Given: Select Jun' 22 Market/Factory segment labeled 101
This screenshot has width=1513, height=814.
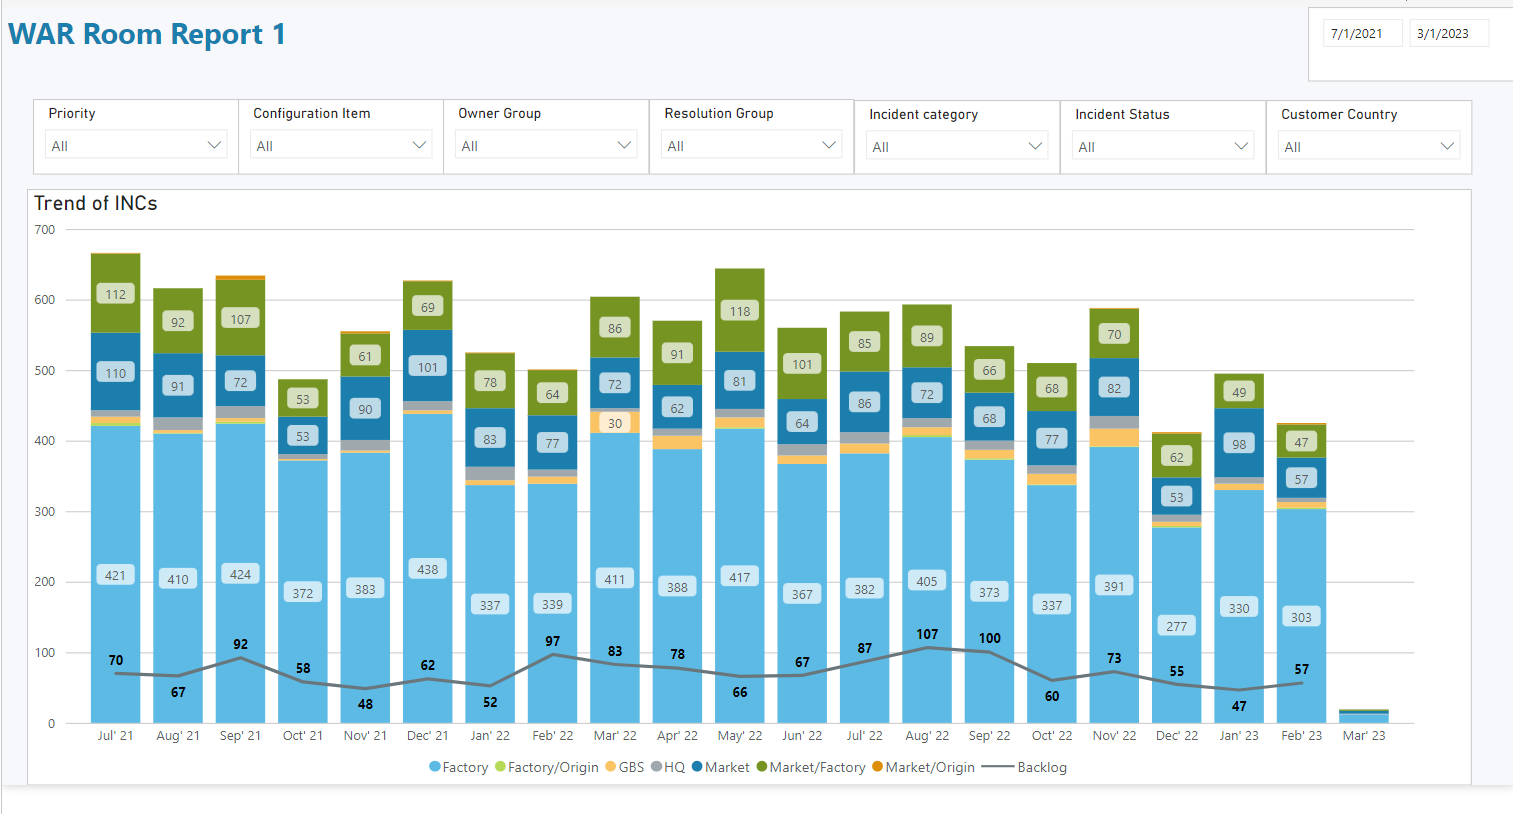Looking at the screenshot, I should pos(802,364).
